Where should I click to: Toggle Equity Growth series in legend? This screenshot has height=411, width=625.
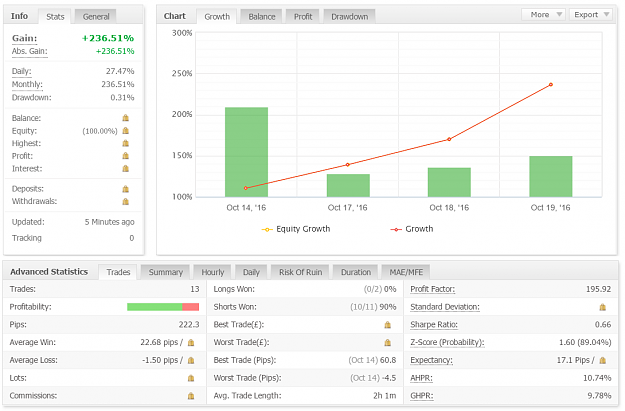coord(296,229)
